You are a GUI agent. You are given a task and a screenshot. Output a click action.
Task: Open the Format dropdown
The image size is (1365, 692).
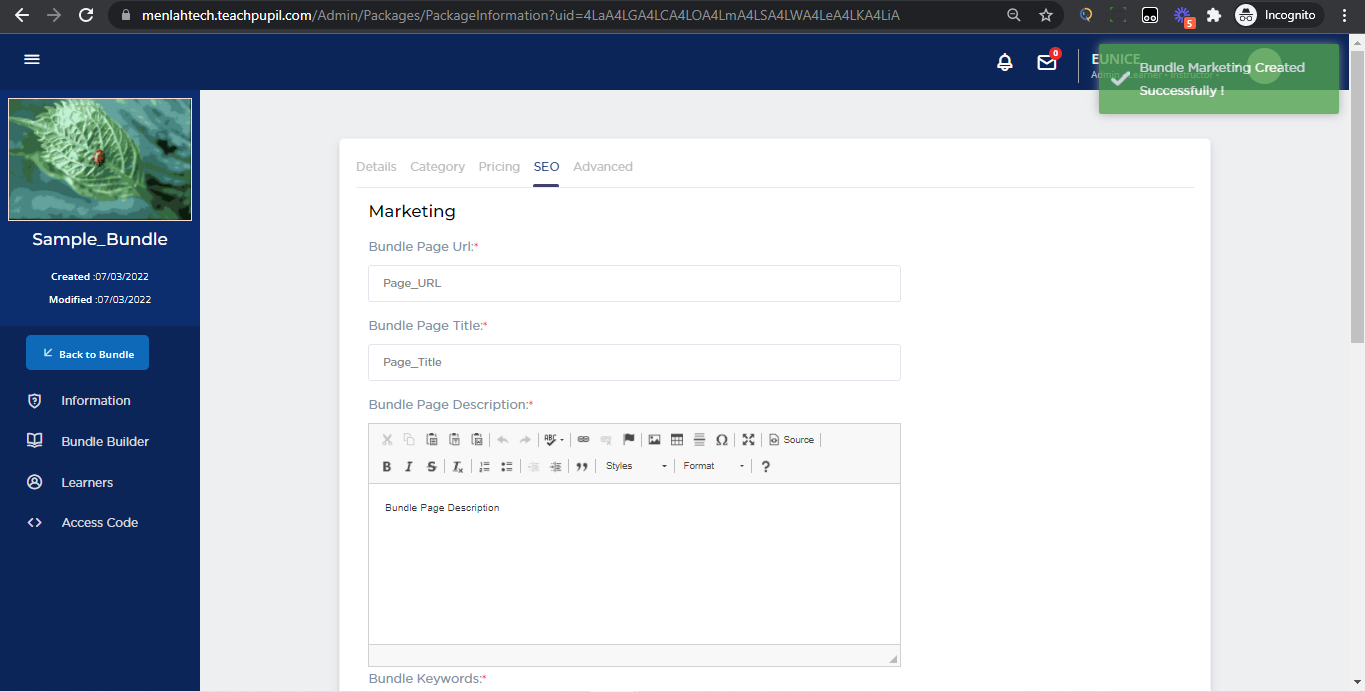click(x=713, y=467)
